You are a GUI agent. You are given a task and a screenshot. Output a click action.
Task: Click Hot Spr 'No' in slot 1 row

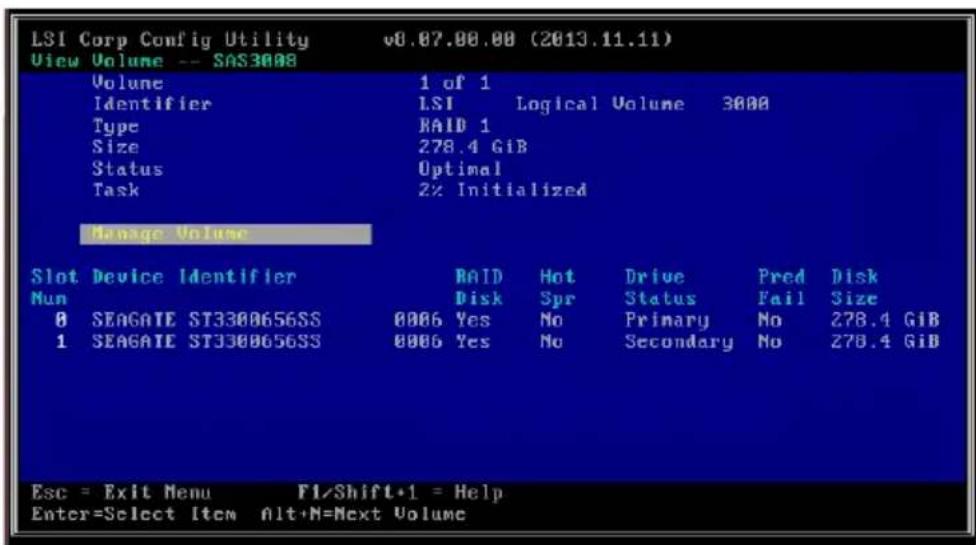click(551, 342)
